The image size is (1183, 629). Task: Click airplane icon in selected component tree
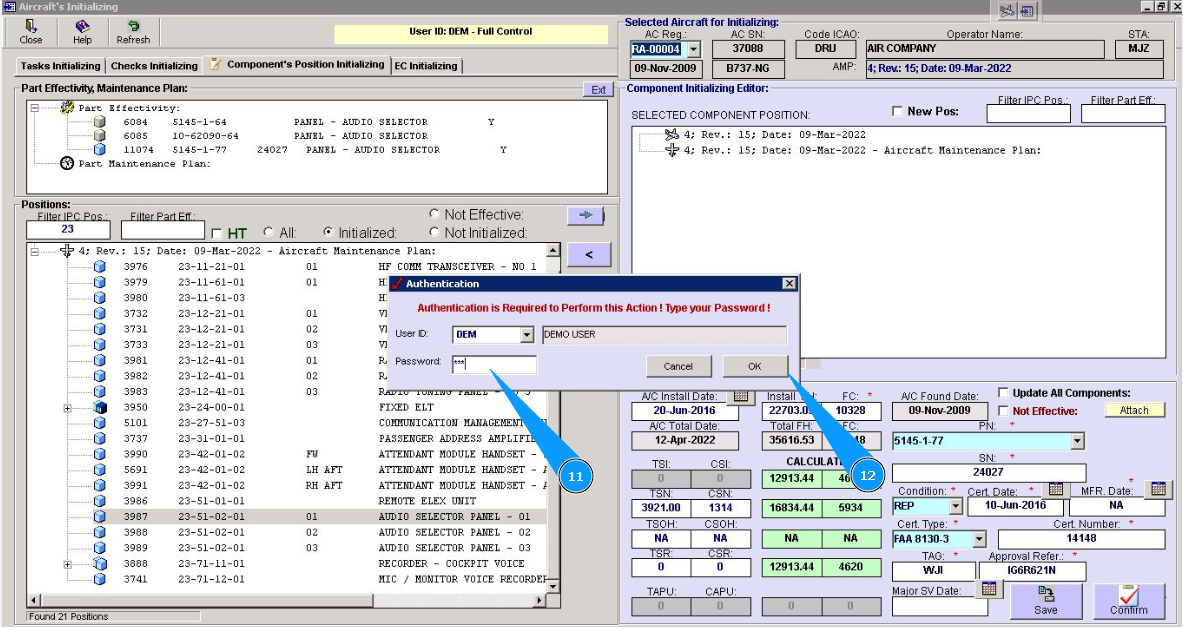[x=671, y=134]
